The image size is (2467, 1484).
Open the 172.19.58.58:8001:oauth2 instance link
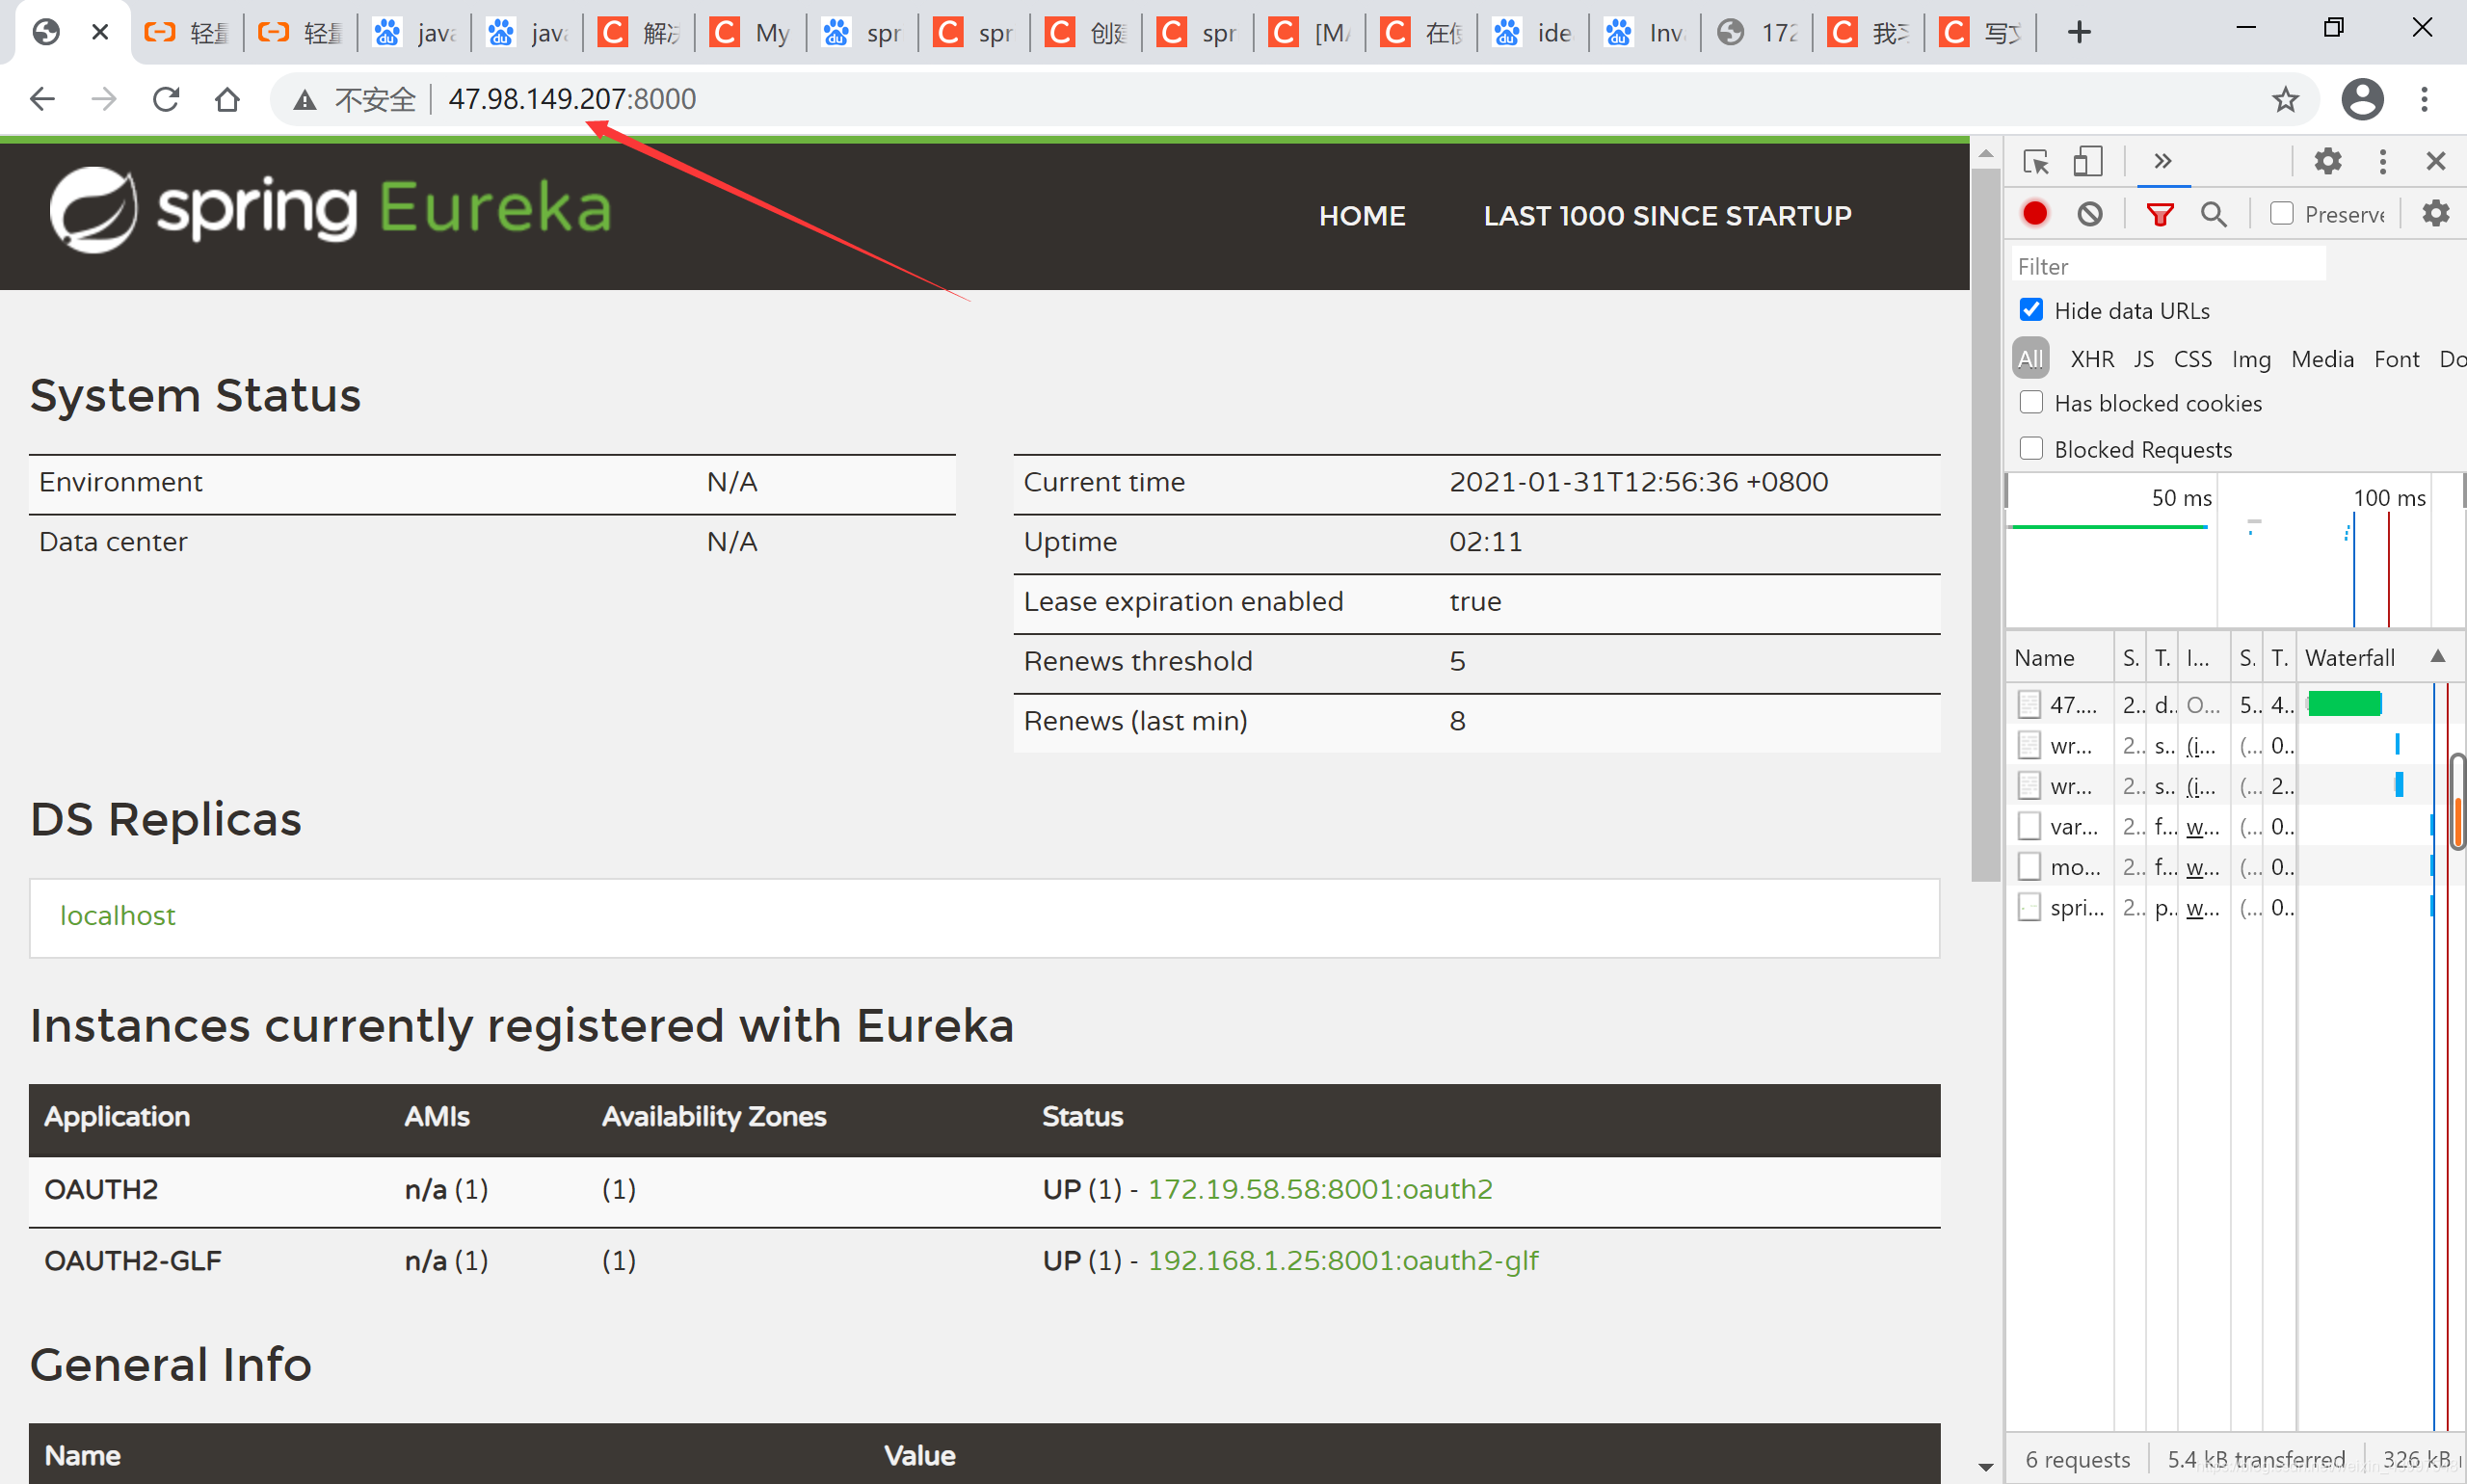coord(1319,1189)
